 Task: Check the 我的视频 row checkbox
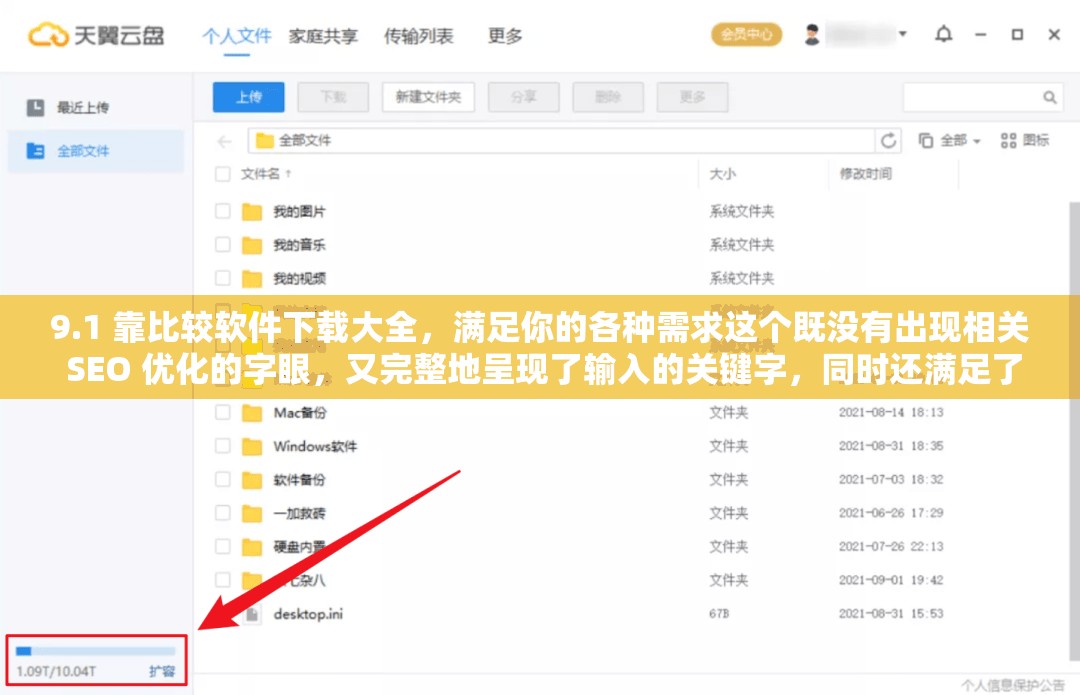(222, 278)
